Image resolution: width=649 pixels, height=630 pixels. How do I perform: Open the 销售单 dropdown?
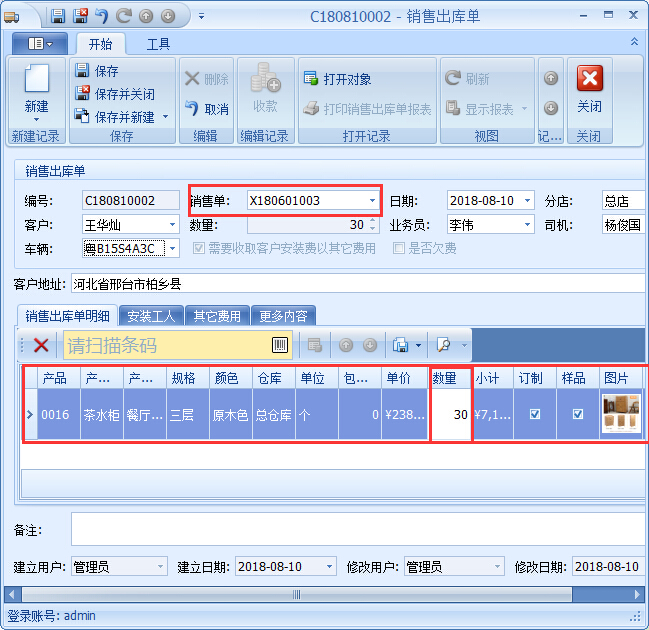pos(372,201)
